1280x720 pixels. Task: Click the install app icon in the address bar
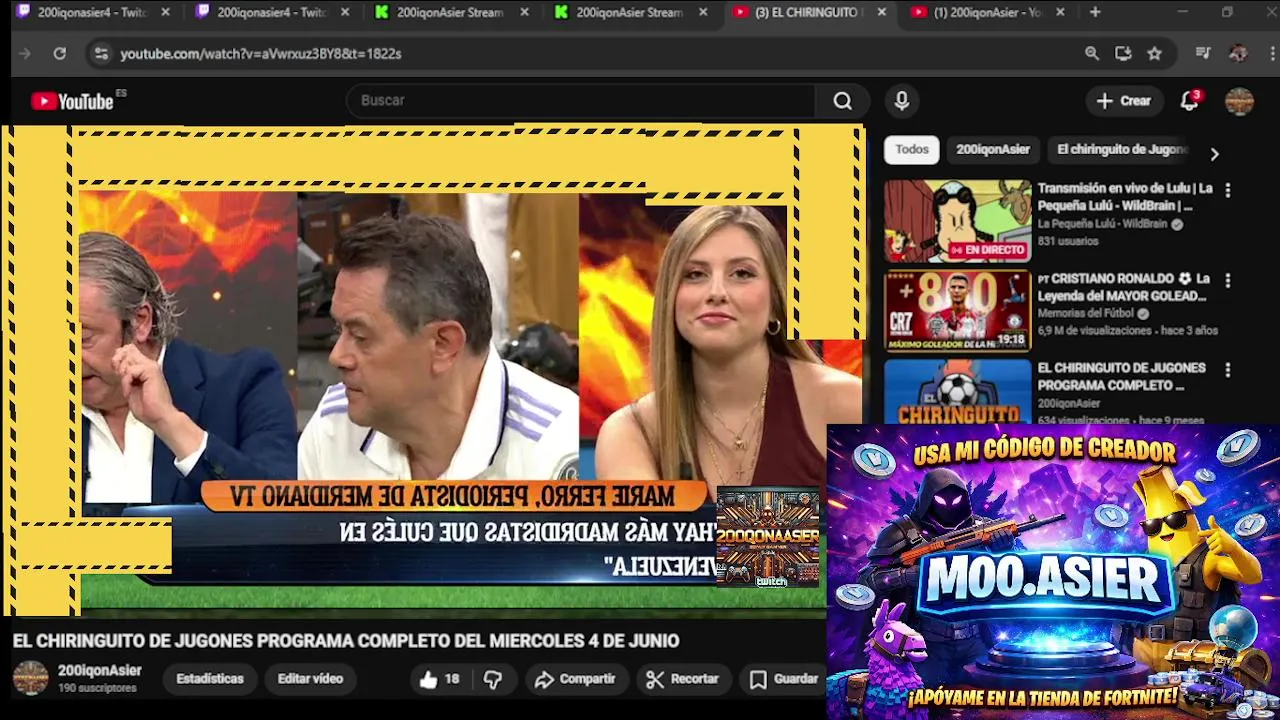pos(1123,54)
